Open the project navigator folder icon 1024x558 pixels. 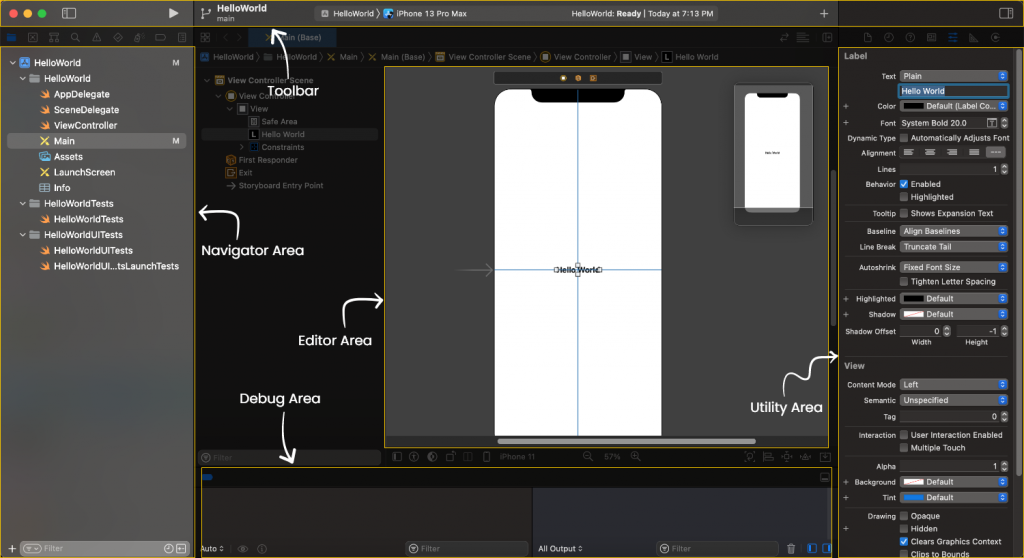12,37
